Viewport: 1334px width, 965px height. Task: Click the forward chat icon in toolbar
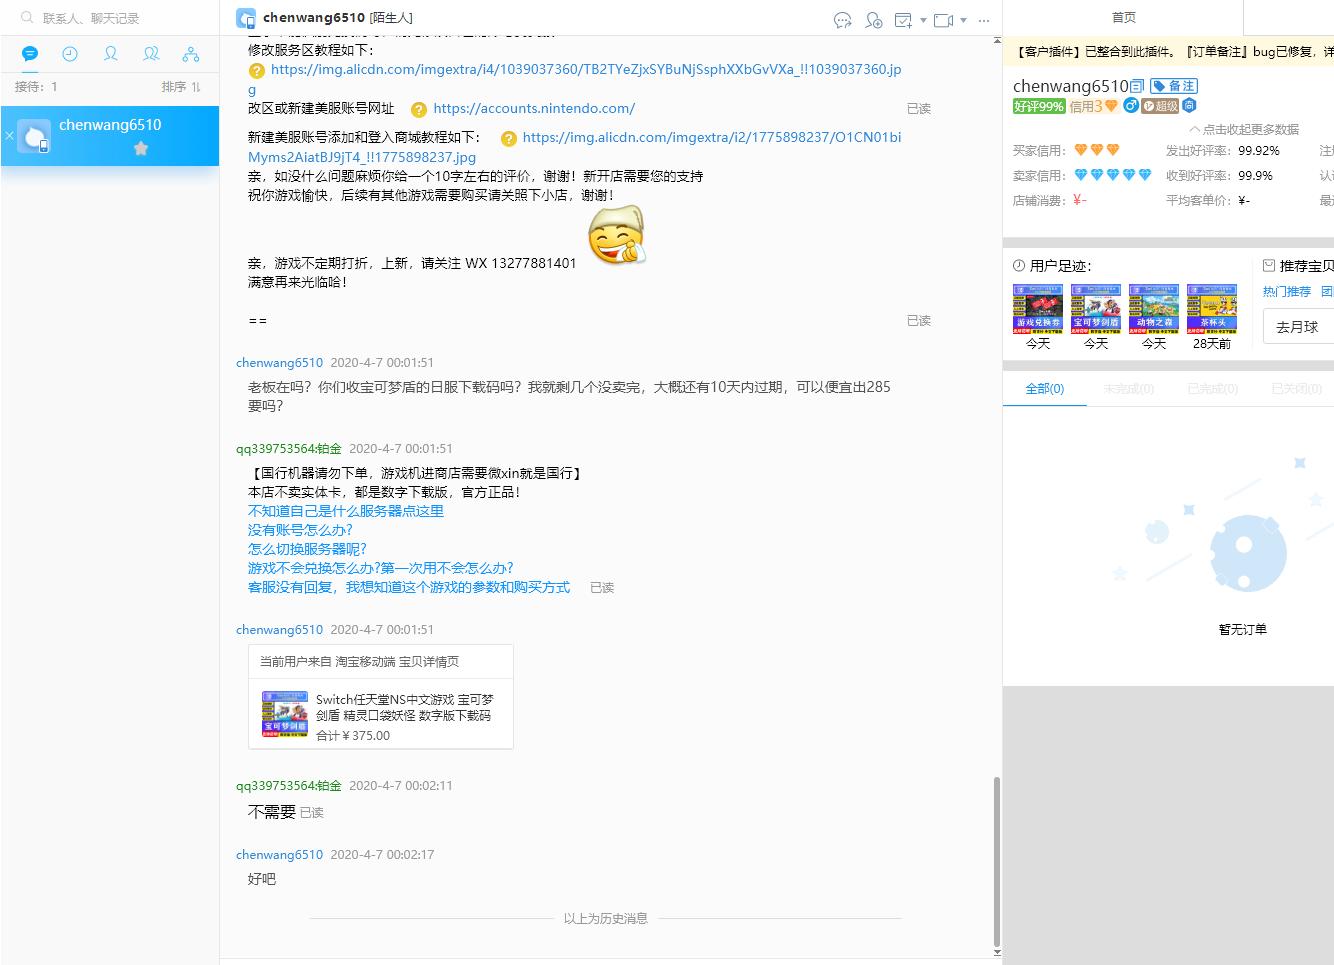click(x=843, y=20)
